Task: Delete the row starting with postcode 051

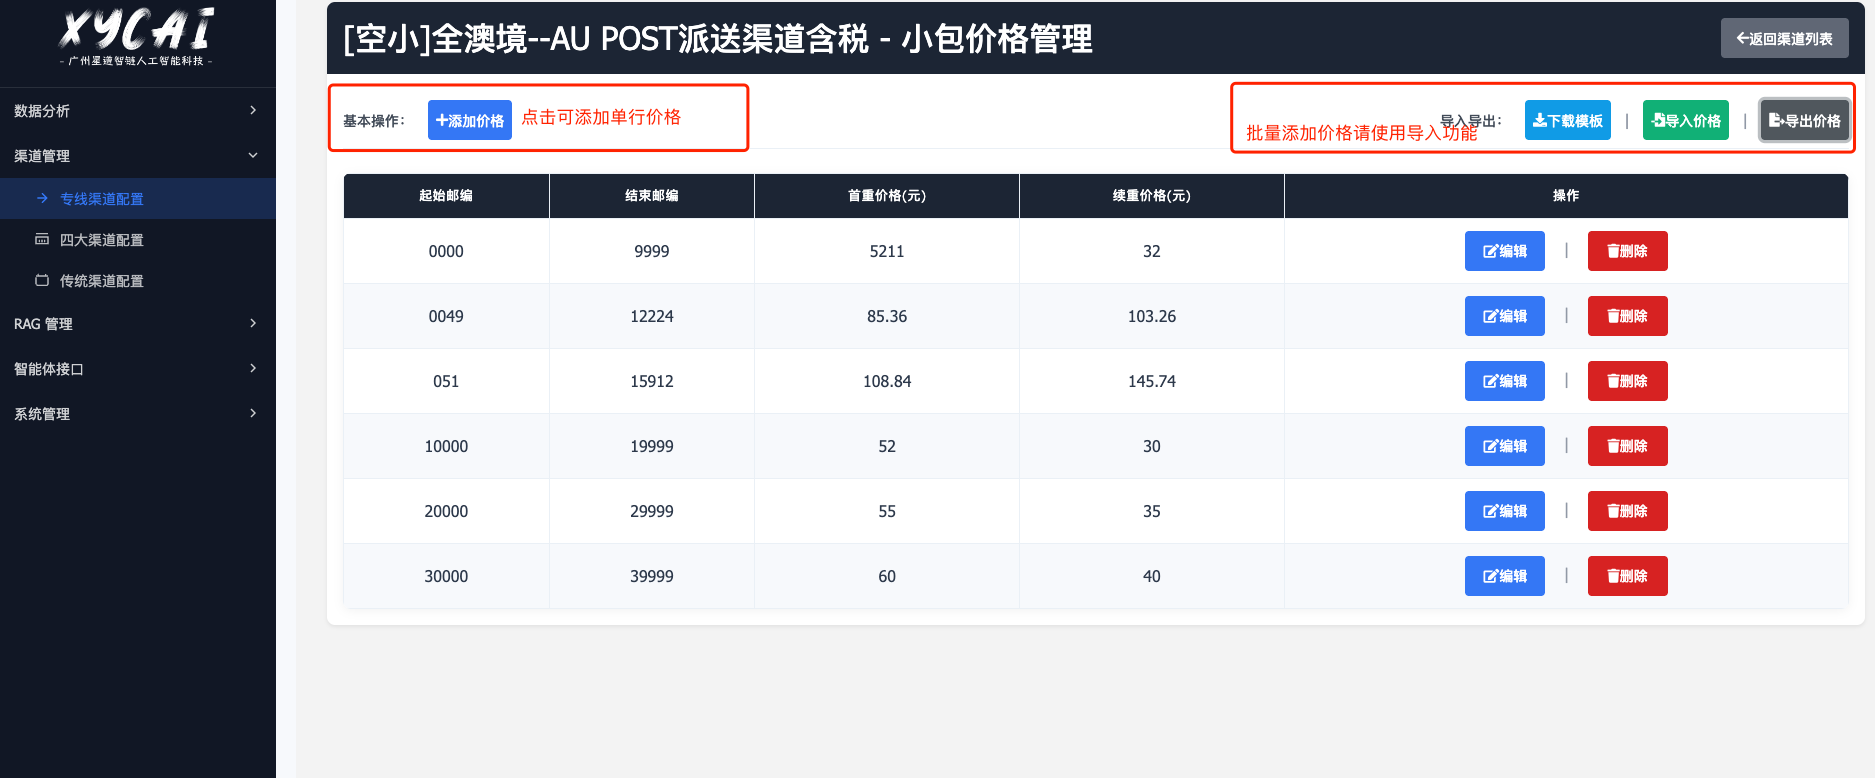Action: pyautogui.click(x=1628, y=381)
